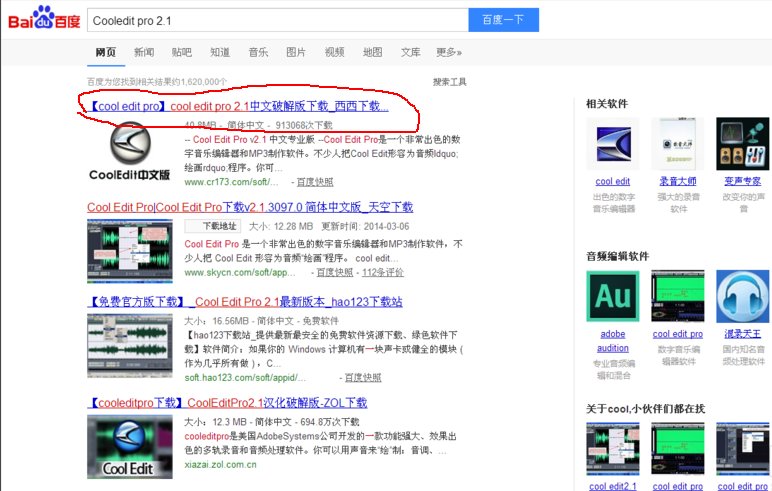This screenshot has height=491, width=772.
Task: Click the 录音大师 software icon
Action: [x=677, y=144]
